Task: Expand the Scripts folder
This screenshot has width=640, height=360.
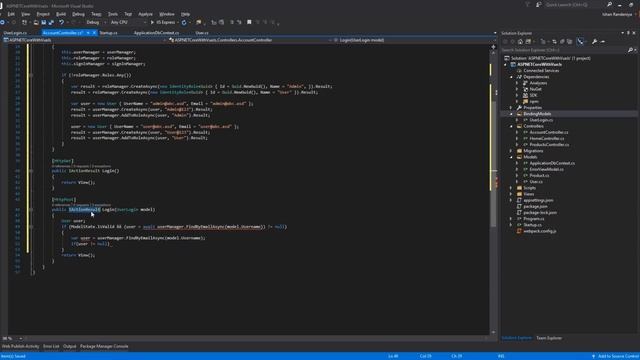Action: coord(511,188)
